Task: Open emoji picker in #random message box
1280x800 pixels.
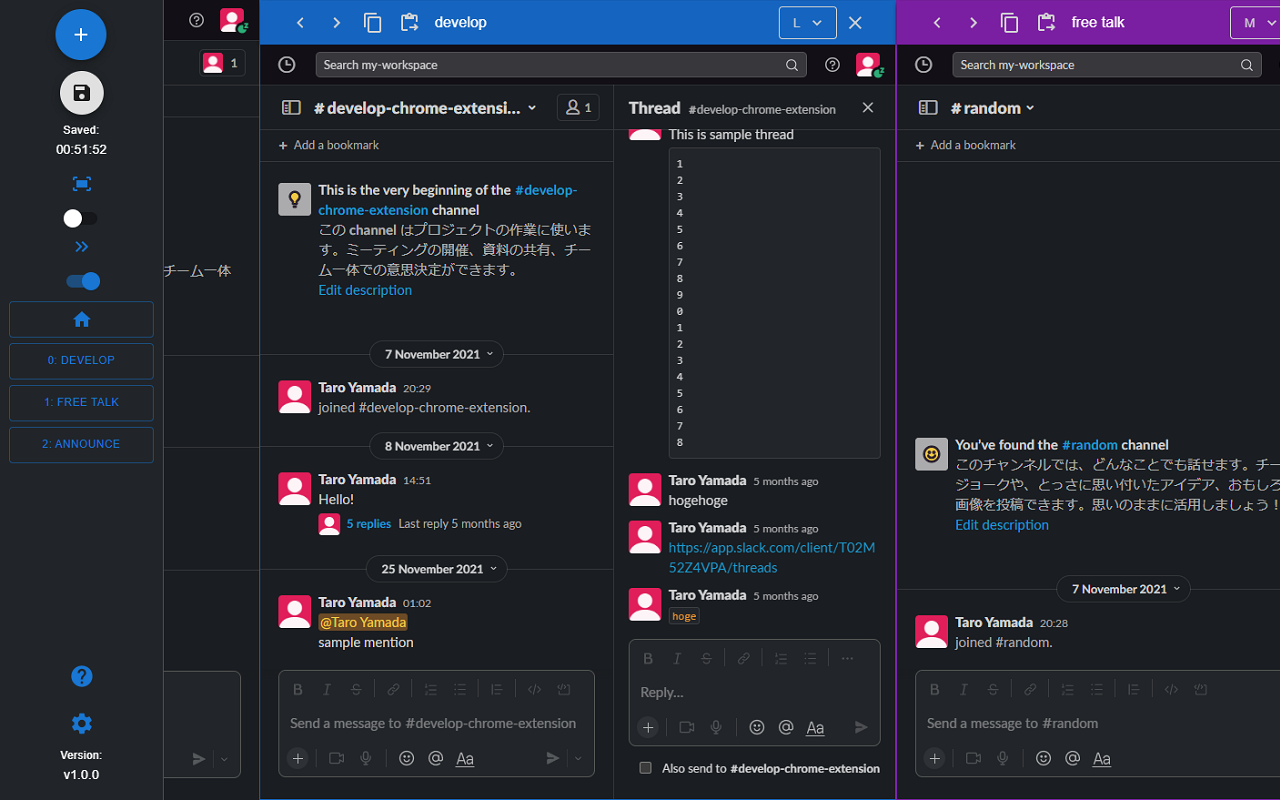Action: click(1043, 758)
